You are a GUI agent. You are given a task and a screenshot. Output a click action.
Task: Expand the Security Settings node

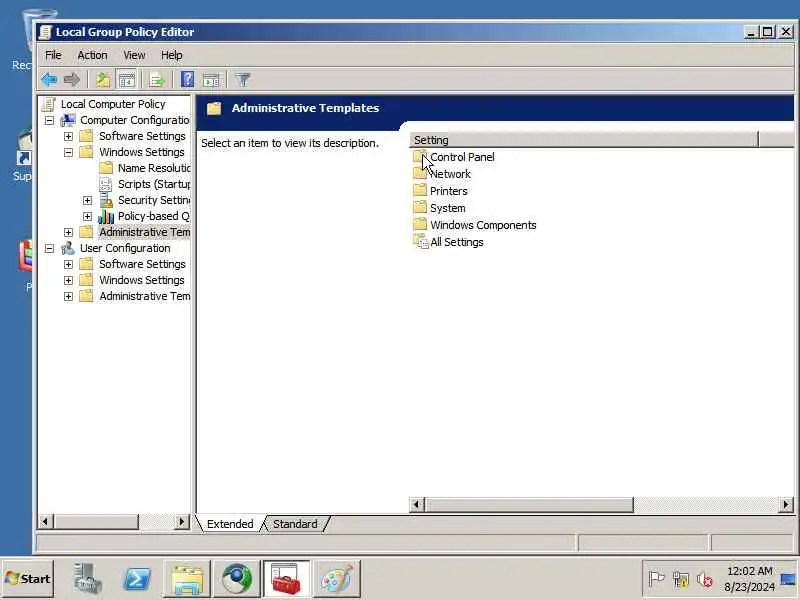87,200
